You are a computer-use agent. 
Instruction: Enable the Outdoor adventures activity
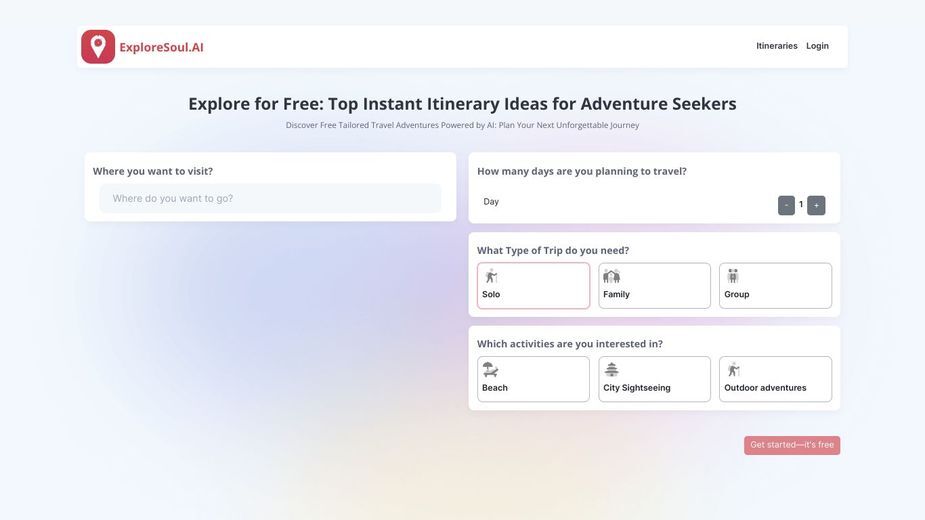coord(775,379)
